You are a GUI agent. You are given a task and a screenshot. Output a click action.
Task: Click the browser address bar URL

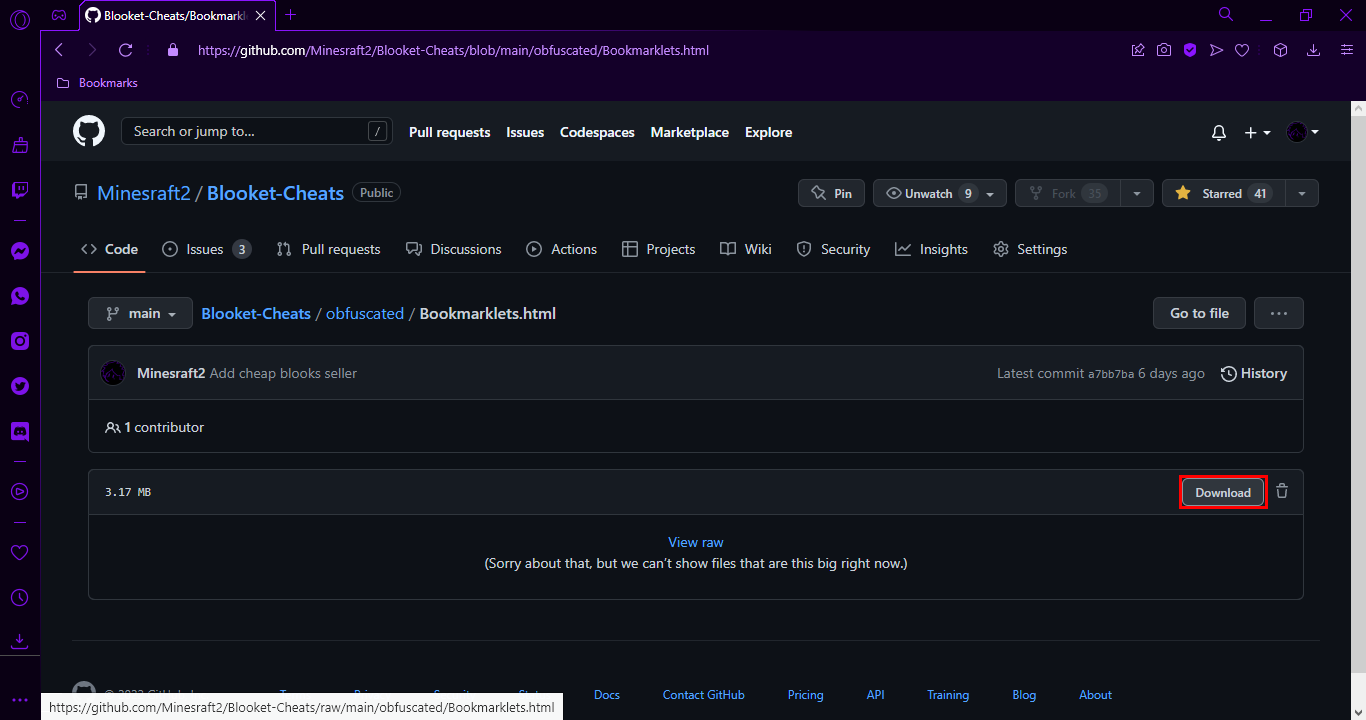(x=454, y=50)
